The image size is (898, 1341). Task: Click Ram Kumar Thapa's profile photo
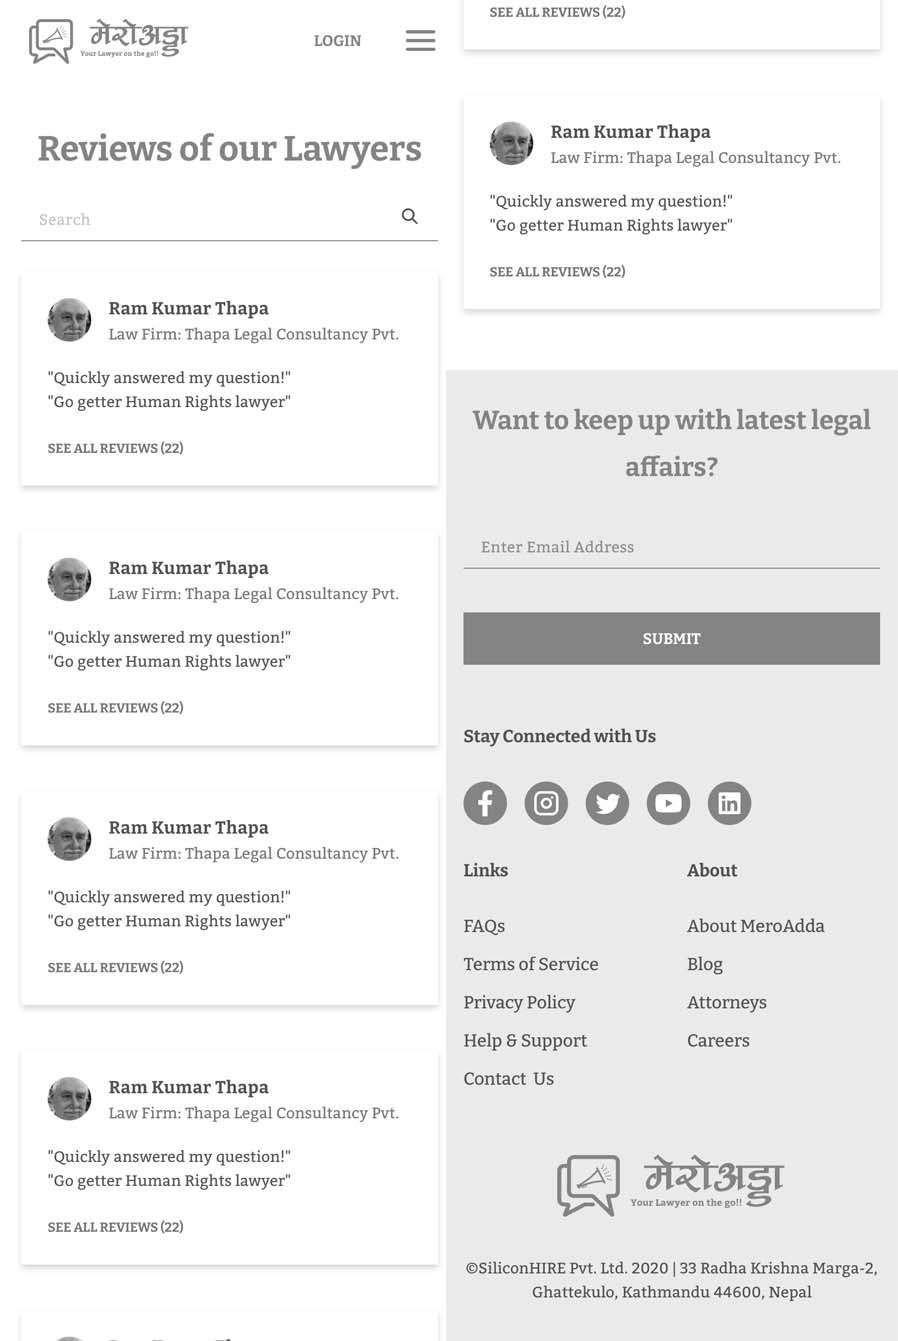point(69,319)
